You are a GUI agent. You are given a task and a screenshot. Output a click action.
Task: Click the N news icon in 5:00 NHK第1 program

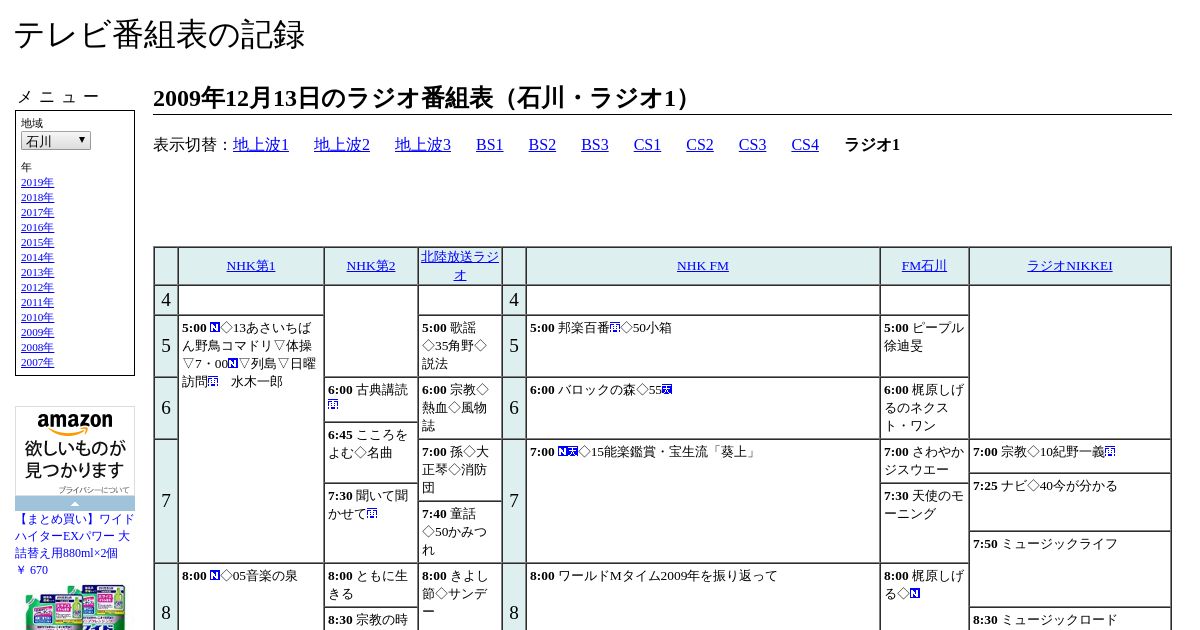[215, 328]
